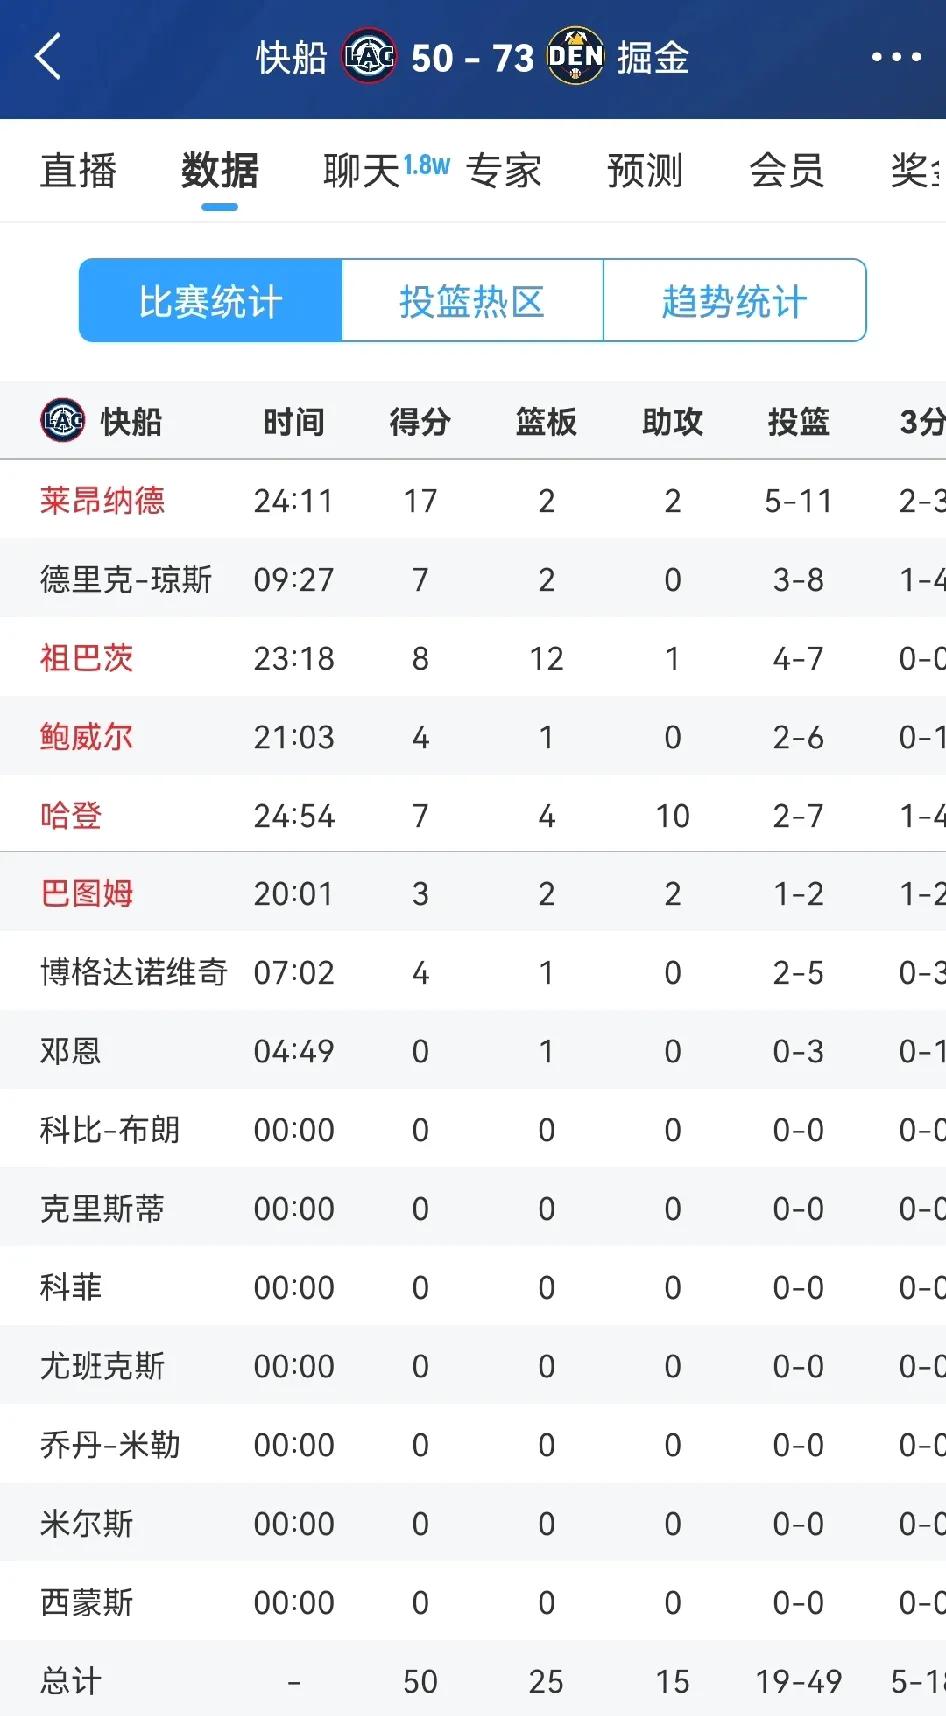
Task: Tap the 得分 column header
Action: click(420, 422)
